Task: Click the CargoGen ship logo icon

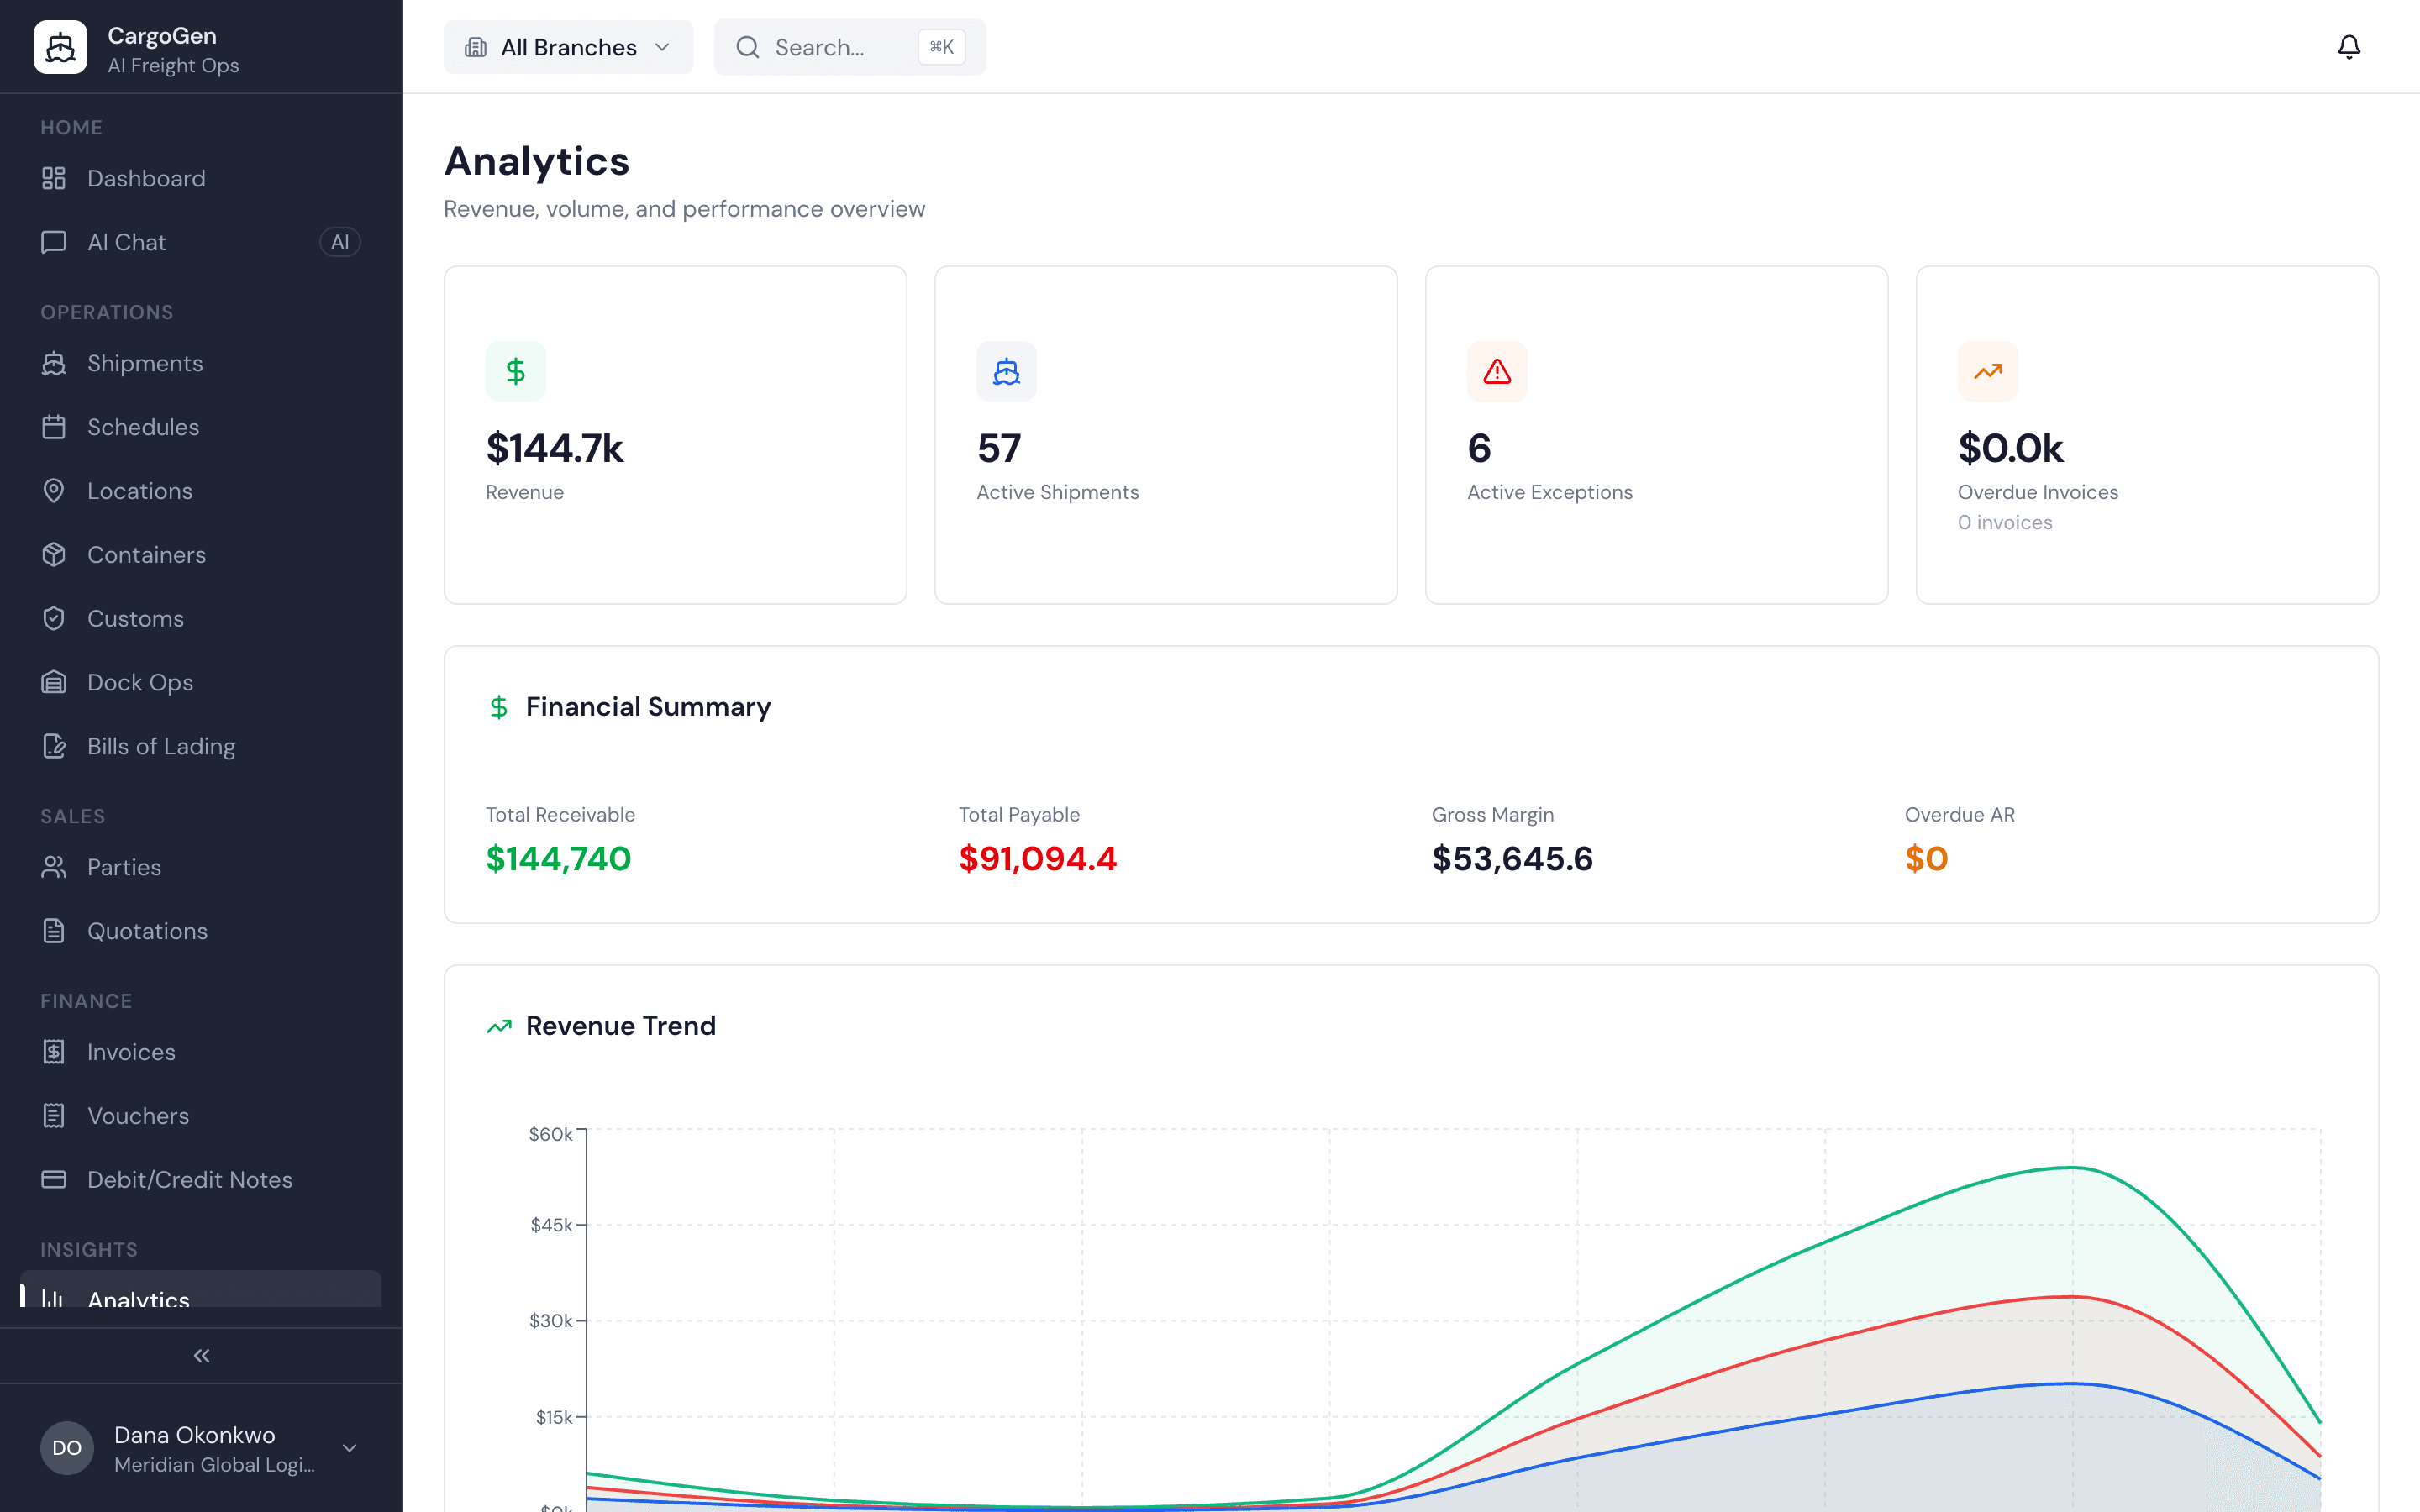Action: (x=60, y=47)
